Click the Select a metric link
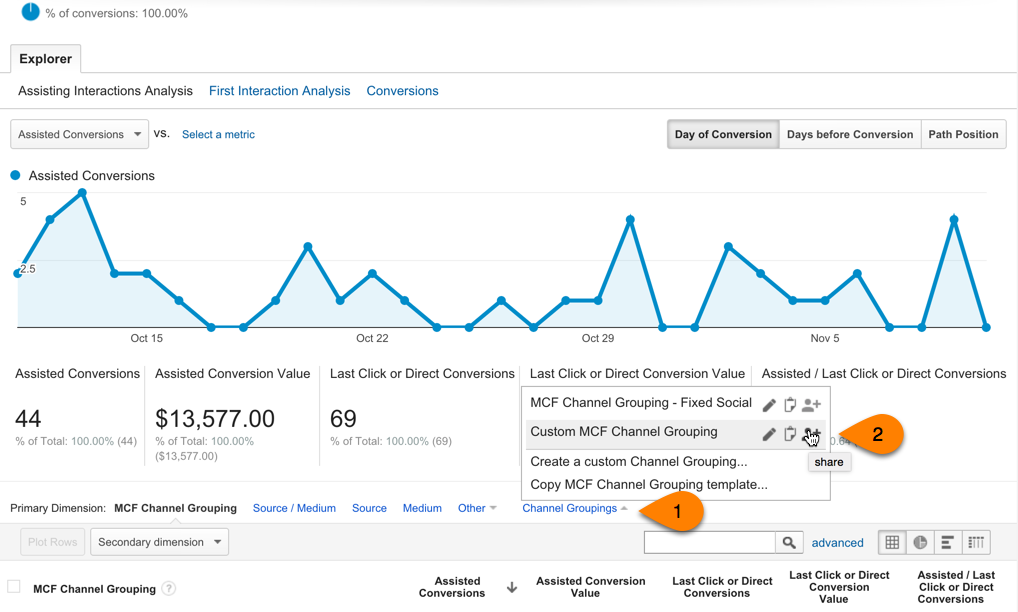Image resolution: width=1018 pixels, height=612 pixels. (218, 134)
